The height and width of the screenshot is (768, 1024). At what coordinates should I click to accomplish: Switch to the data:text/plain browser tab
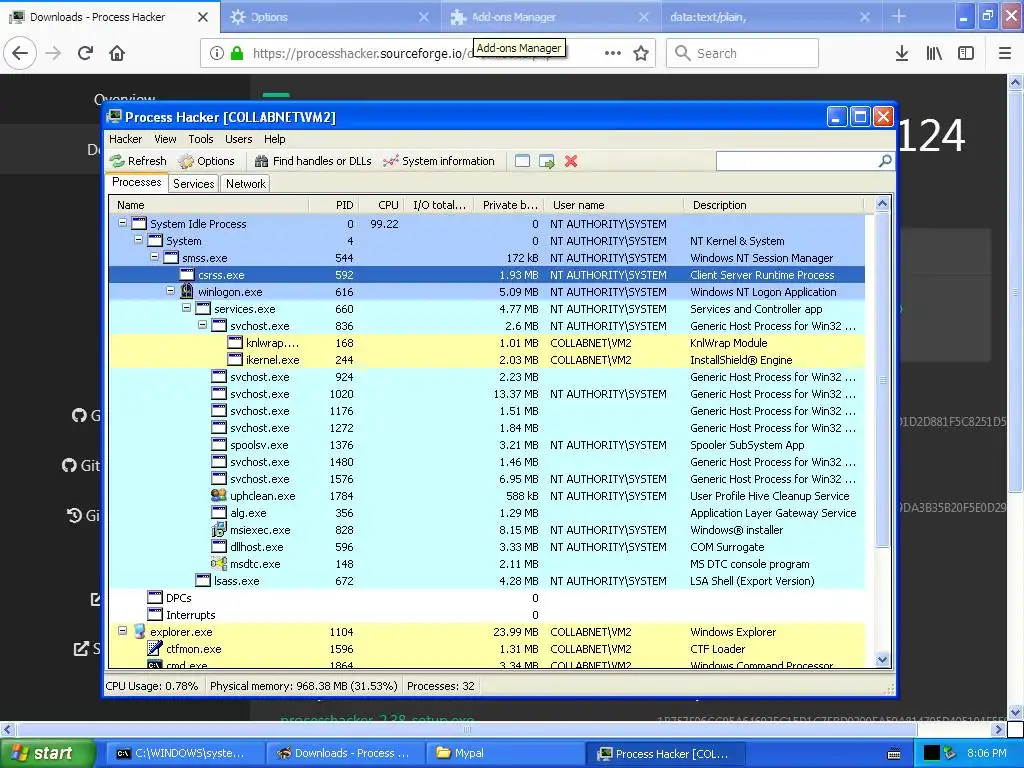point(769,17)
